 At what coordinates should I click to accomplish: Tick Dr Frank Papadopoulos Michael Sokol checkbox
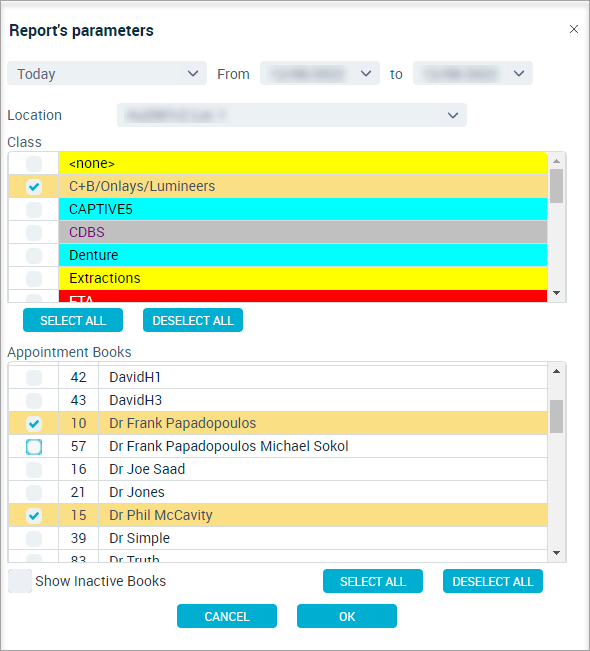pos(34,447)
